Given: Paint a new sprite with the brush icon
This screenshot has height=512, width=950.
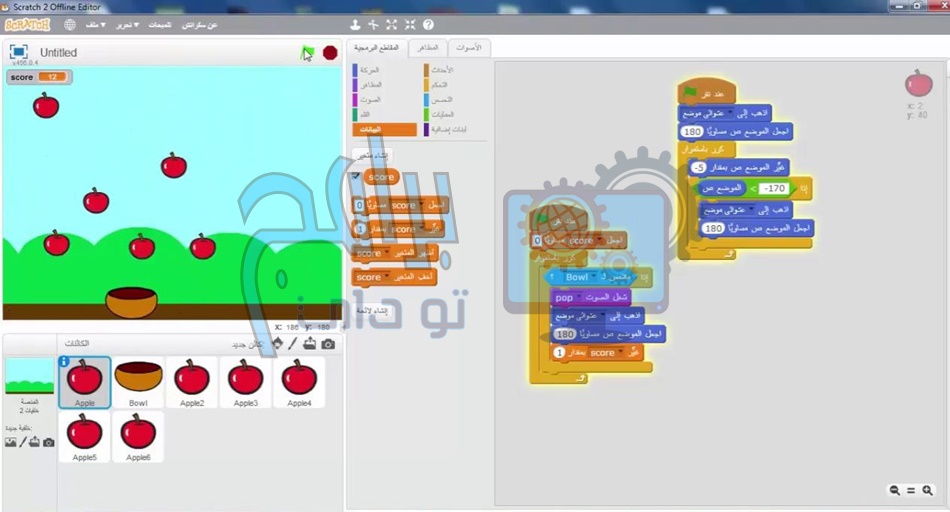Looking at the screenshot, I should click(x=293, y=344).
